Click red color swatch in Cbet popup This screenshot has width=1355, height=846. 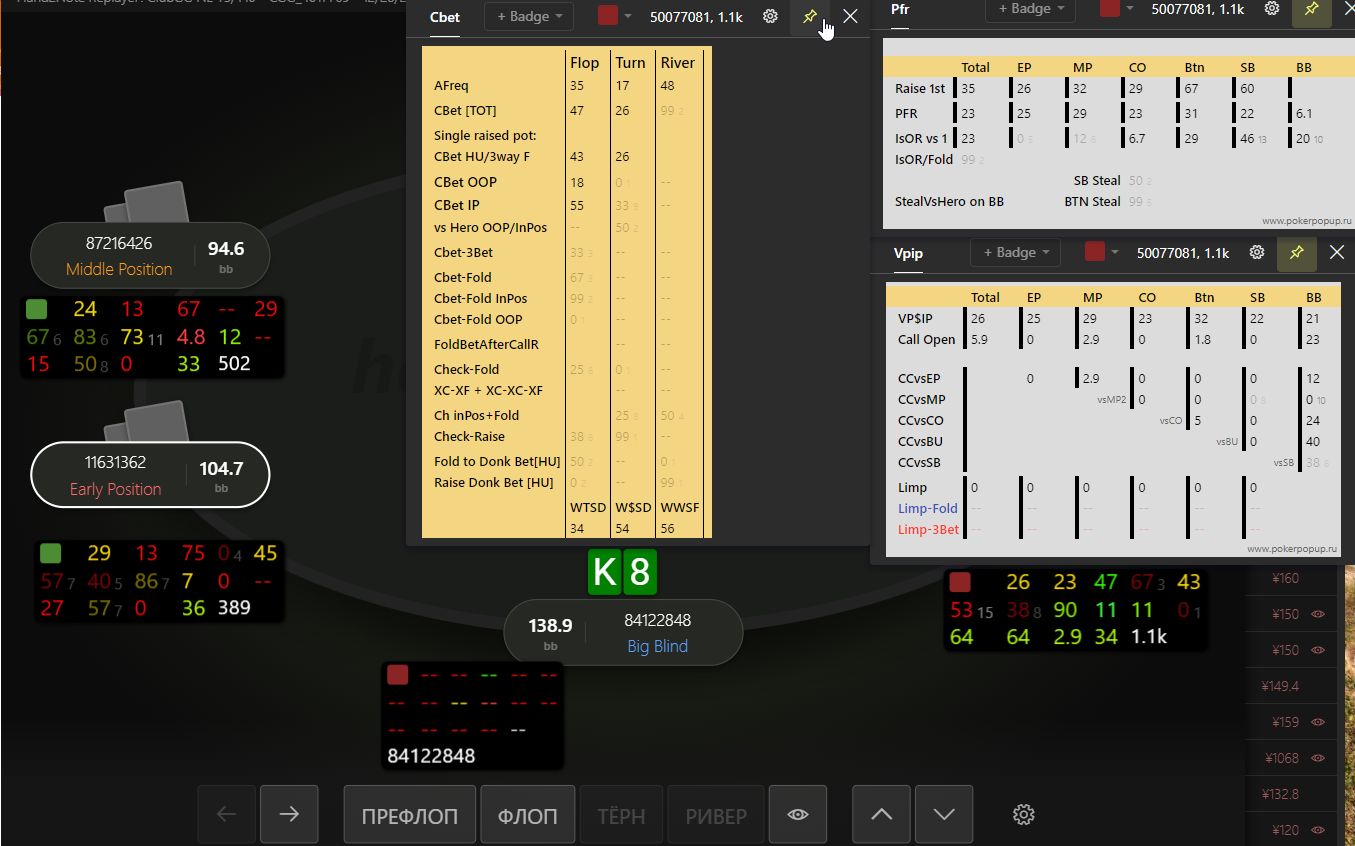click(x=608, y=16)
